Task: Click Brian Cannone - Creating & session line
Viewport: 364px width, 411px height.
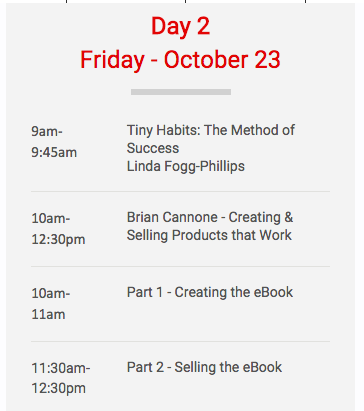Action: coord(210,217)
